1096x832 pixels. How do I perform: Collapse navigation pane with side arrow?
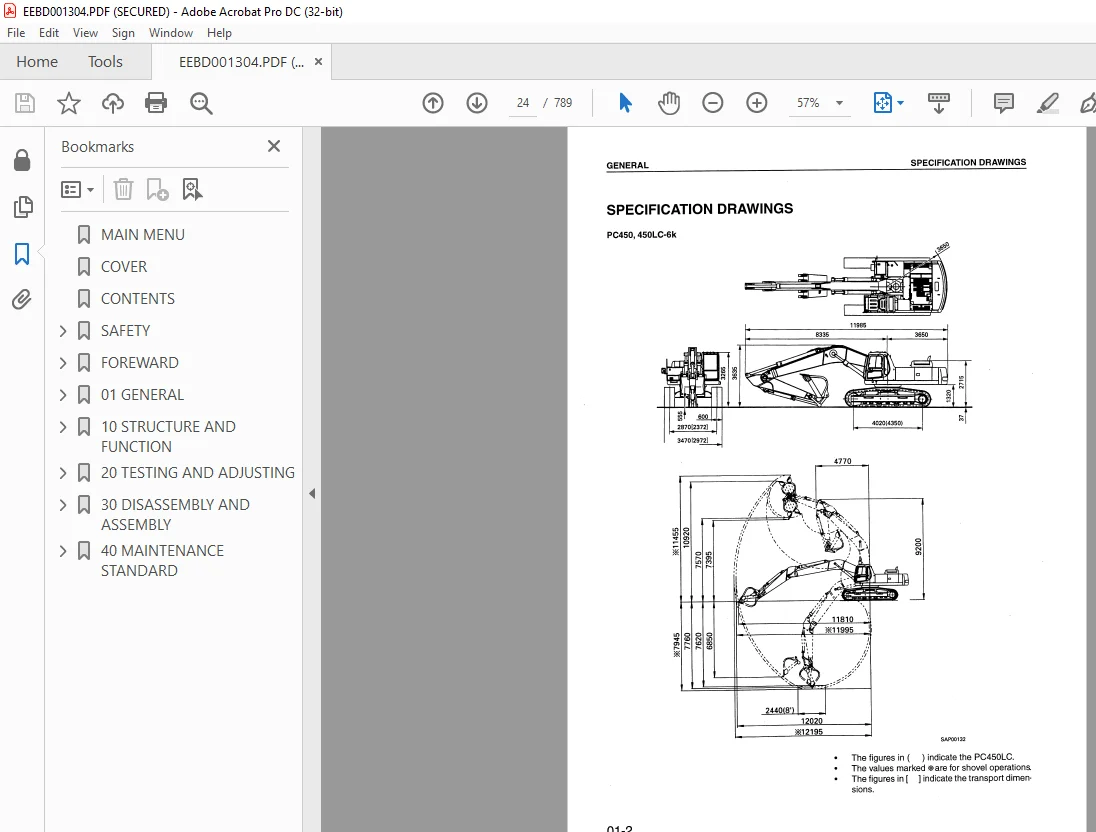(312, 494)
